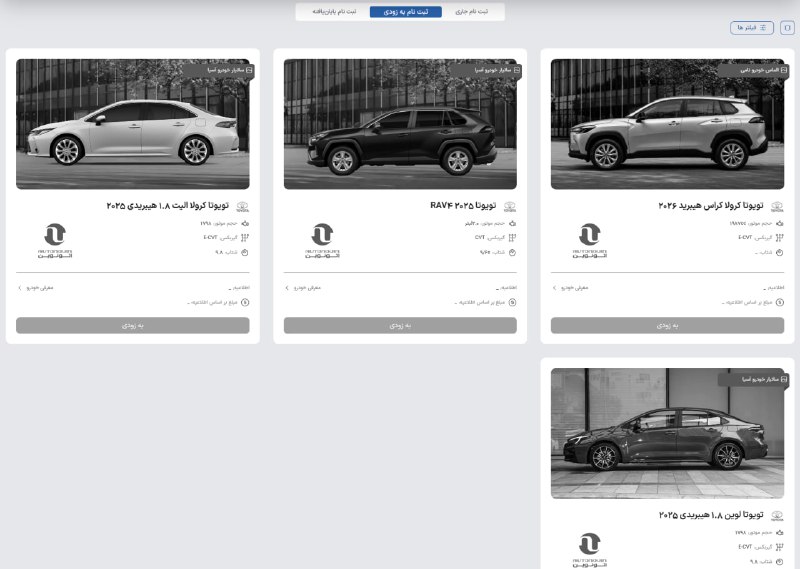The image size is (800, 569).
Task: Click the dealer badge on RAV4 photo
Action: [x=485, y=70]
